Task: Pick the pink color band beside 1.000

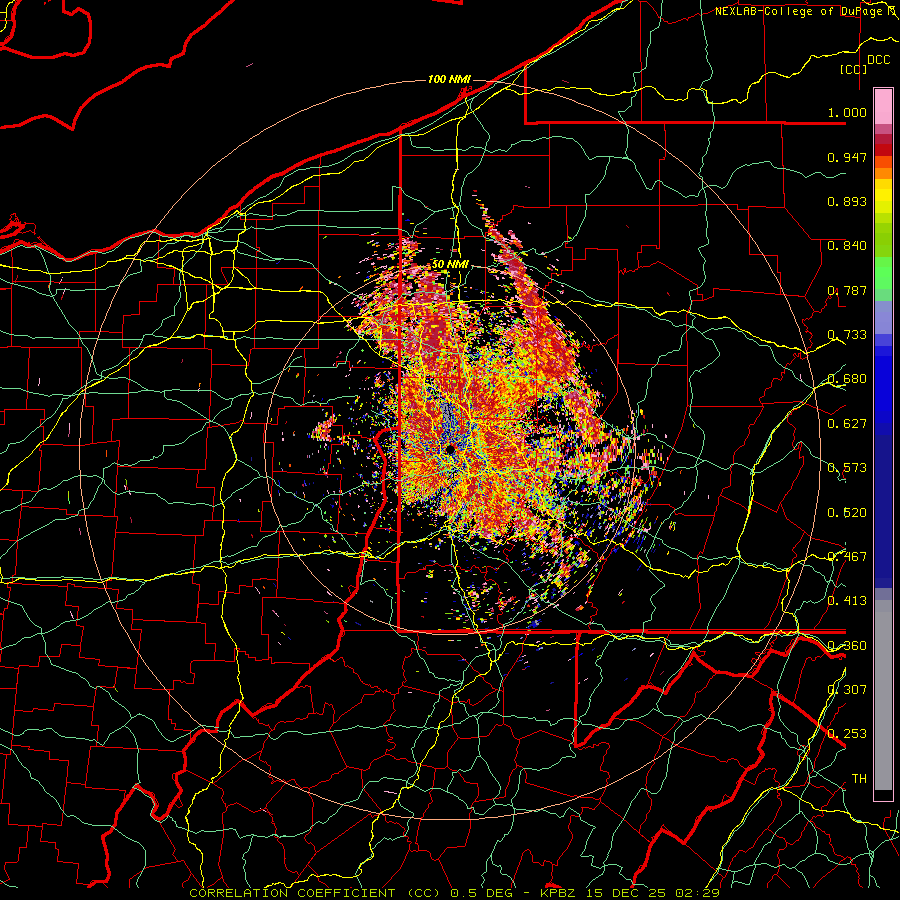Action: coord(883,107)
